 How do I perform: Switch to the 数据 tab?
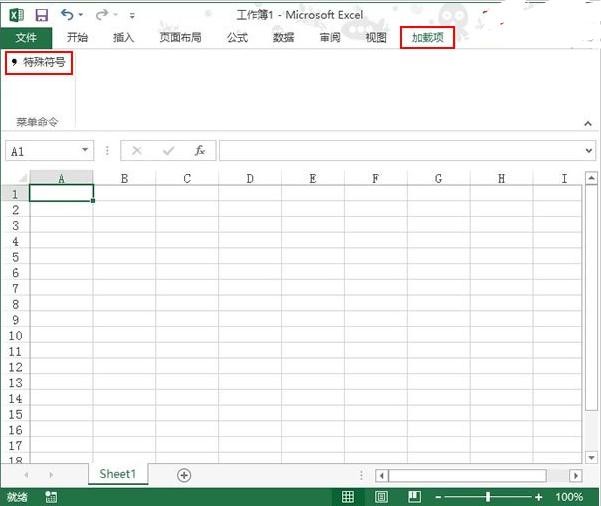coord(284,37)
